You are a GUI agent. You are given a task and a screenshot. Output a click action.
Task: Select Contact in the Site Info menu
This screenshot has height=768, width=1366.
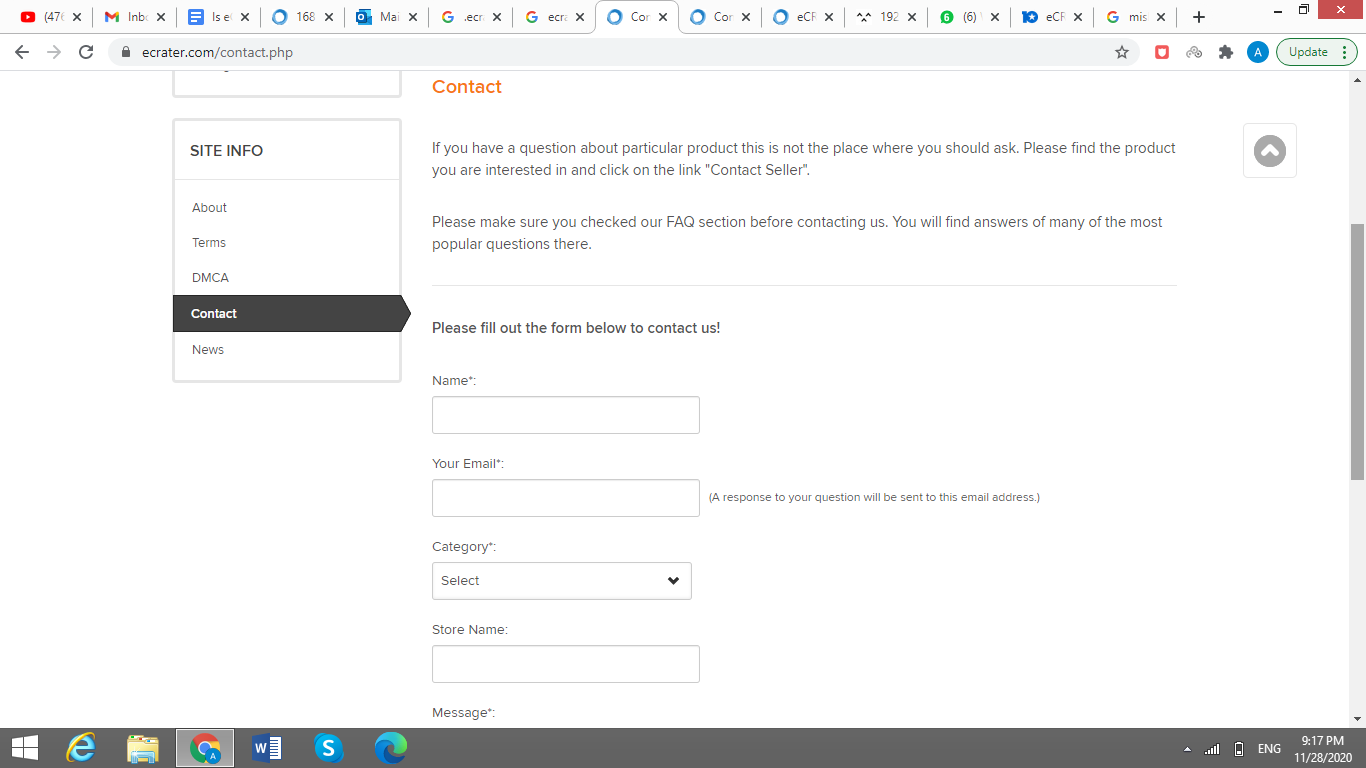(x=291, y=314)
